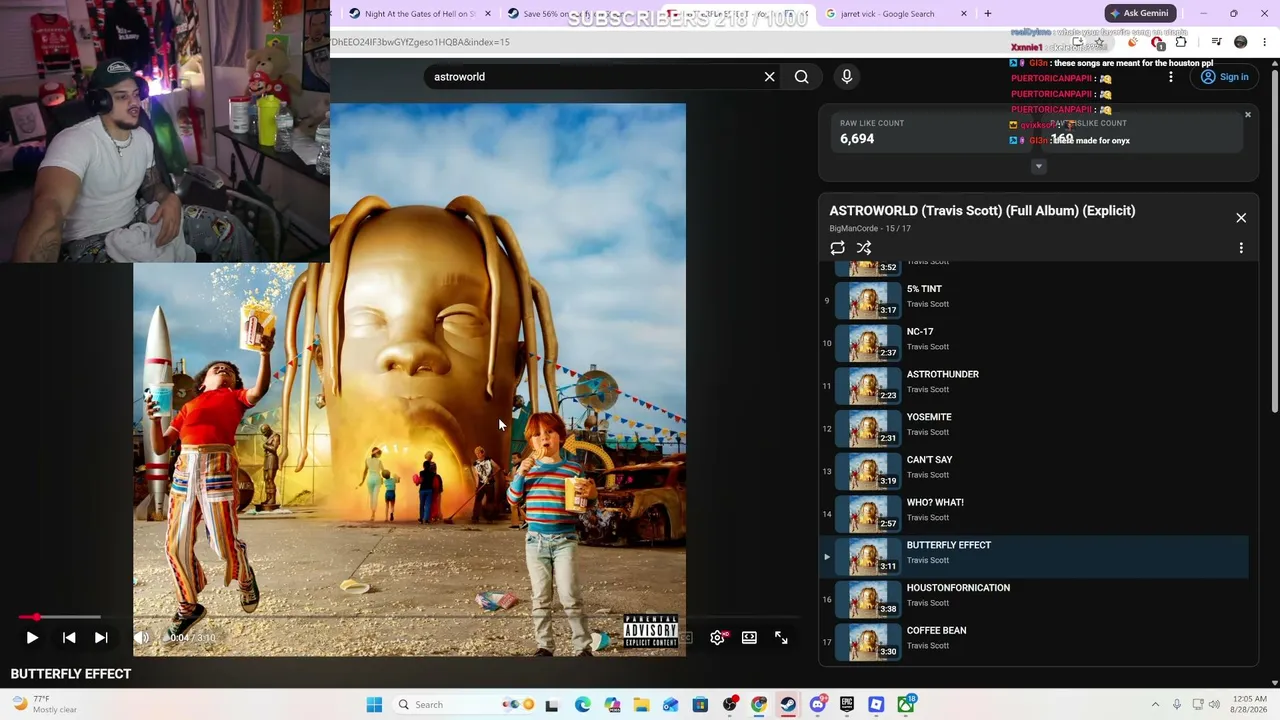The width and height of the screenshot is (1280, 720).
Task: Click the ASTROTHUNDER video thumbnail
Action: [868, 385]
